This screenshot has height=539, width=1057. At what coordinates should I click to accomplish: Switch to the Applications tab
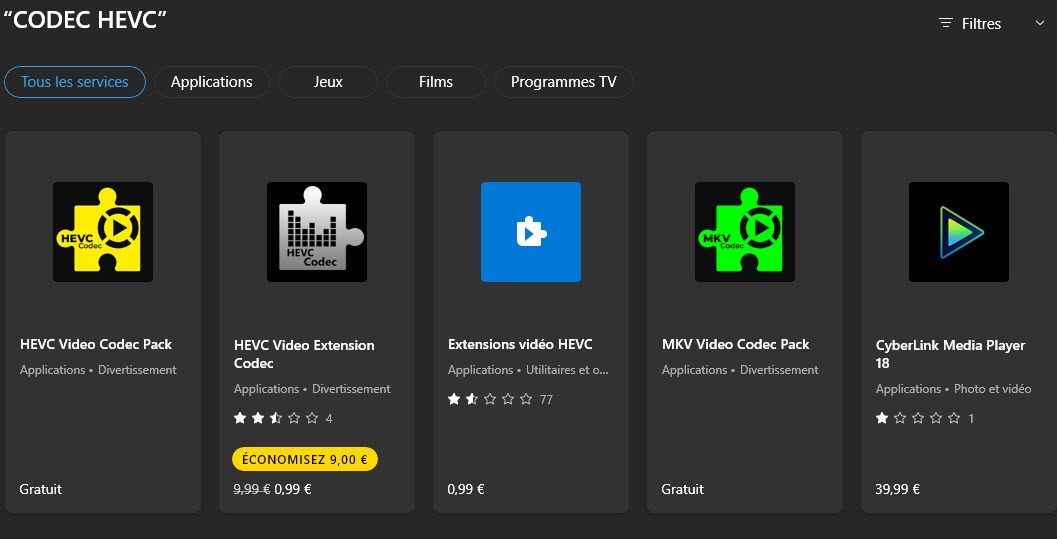tap(212, 82)
